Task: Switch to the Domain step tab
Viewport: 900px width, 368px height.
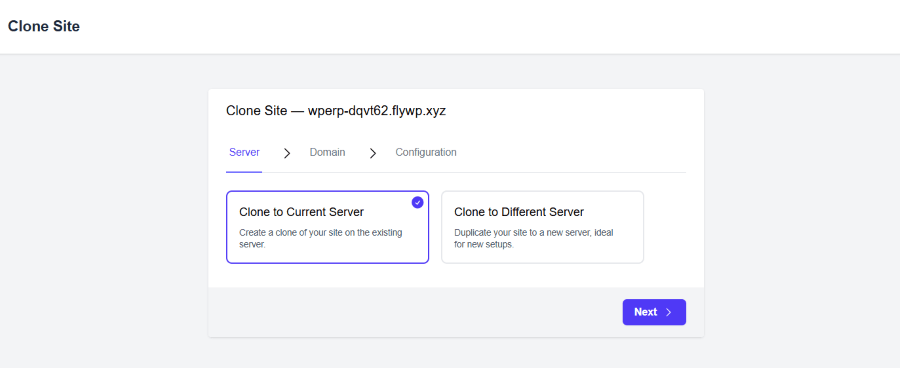Action: tap(328, 153)
